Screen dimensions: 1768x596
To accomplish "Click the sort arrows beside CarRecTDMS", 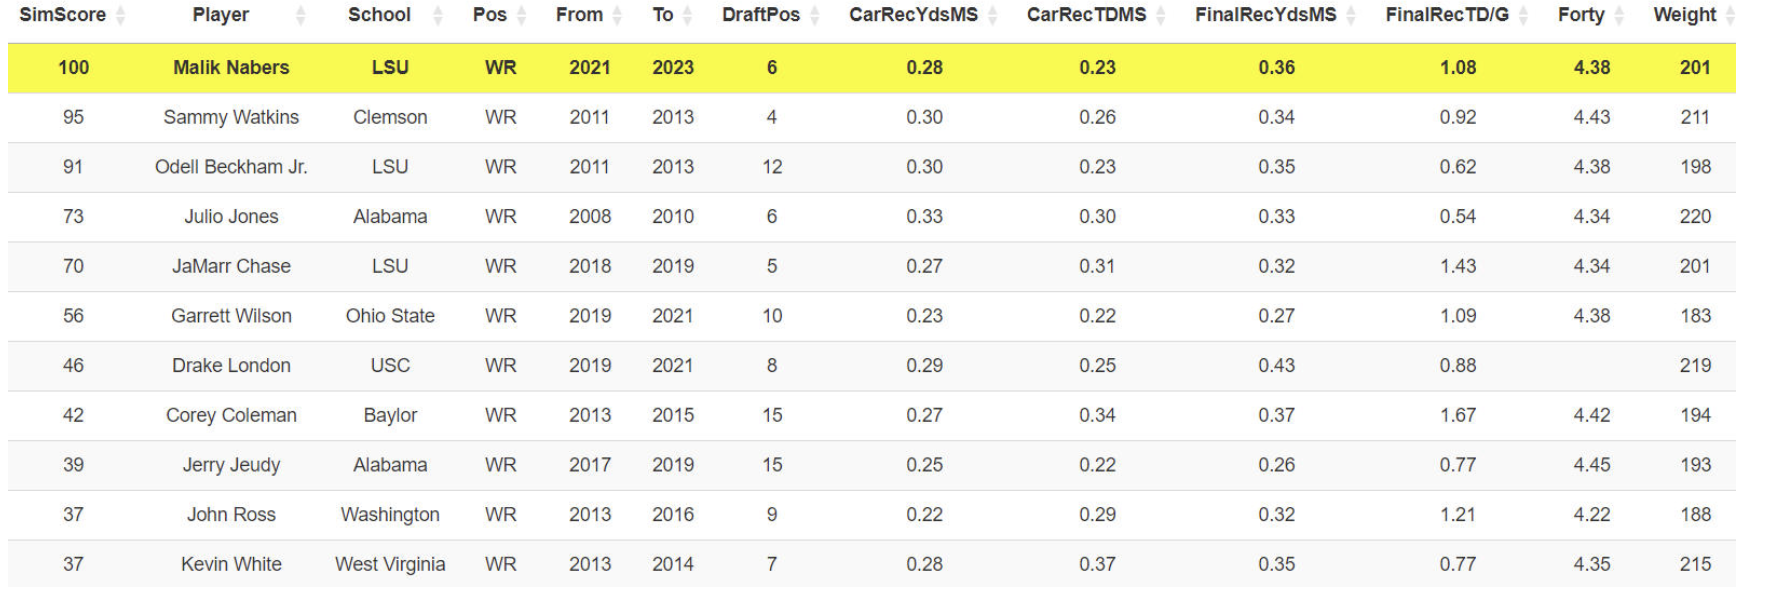I will [1161, 15].
